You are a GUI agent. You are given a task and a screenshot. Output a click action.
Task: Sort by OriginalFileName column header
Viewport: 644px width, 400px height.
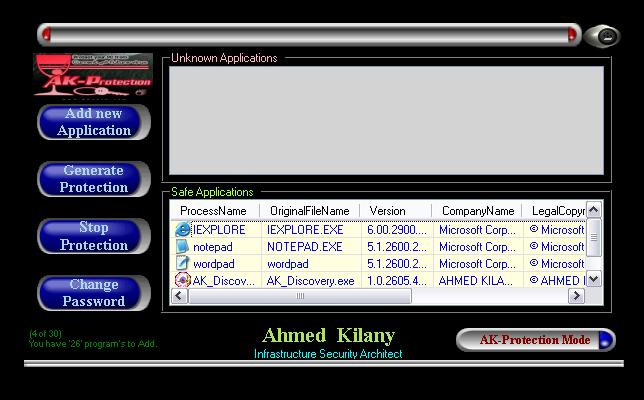coord(310,211)
